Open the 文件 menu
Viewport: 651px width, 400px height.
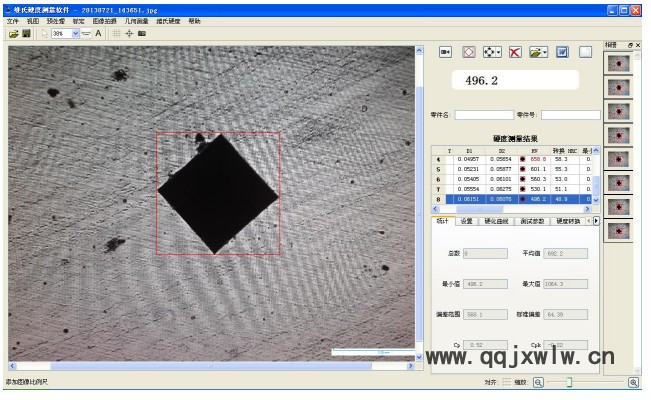13,21
